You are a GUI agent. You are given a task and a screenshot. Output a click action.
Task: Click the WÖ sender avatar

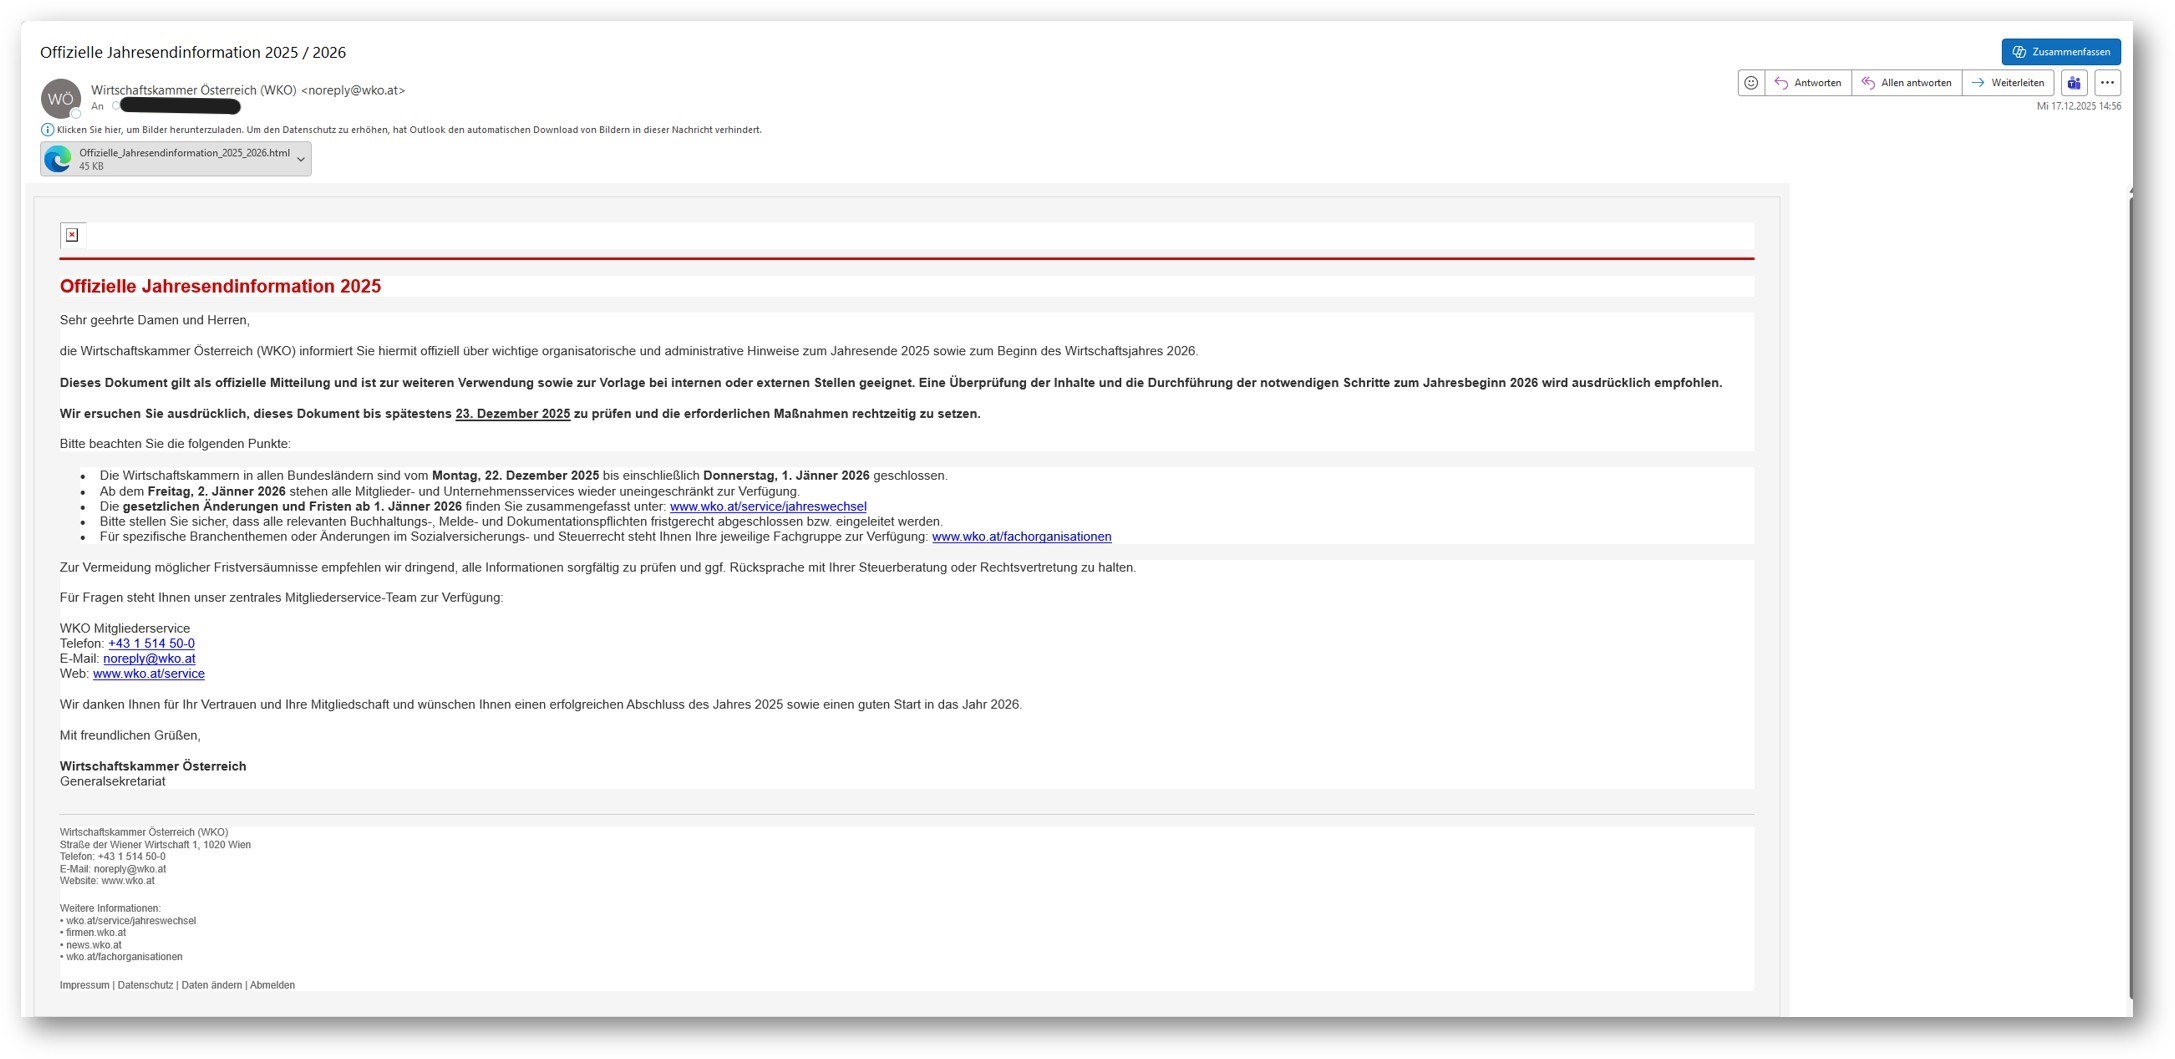coord(60,99)
